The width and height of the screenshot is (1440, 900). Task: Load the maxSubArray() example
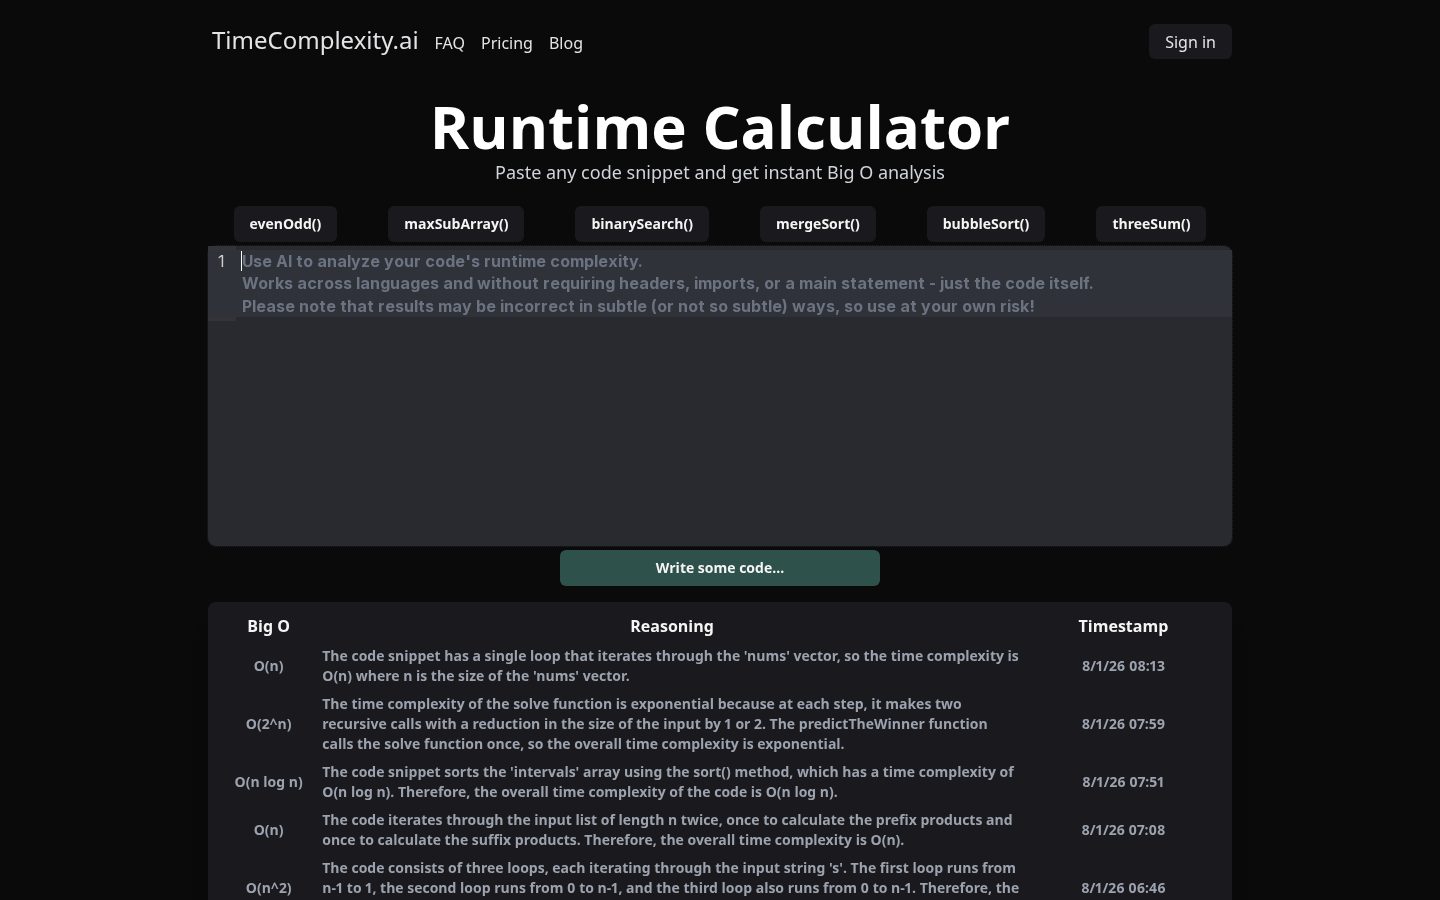point(456,224)
